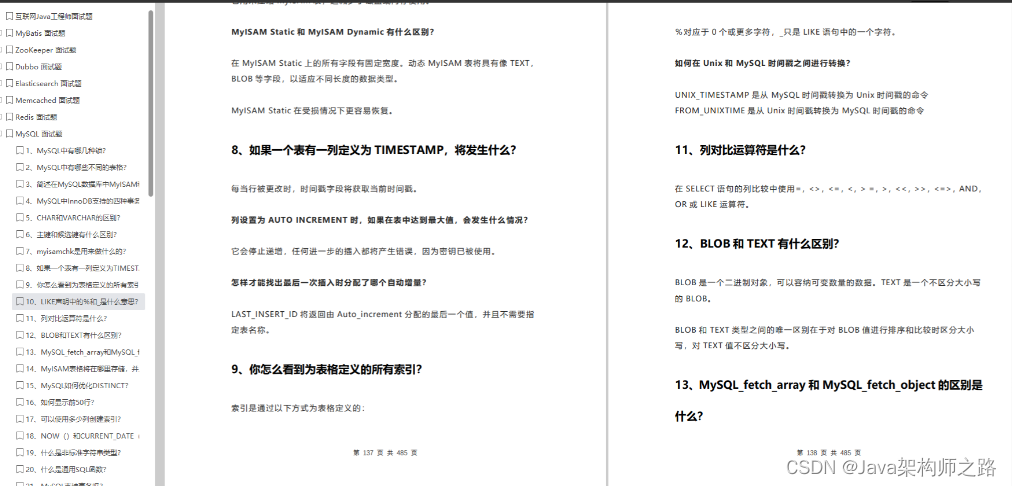Click bookmark icon for 11、列对比运算符是什么?

19,318
